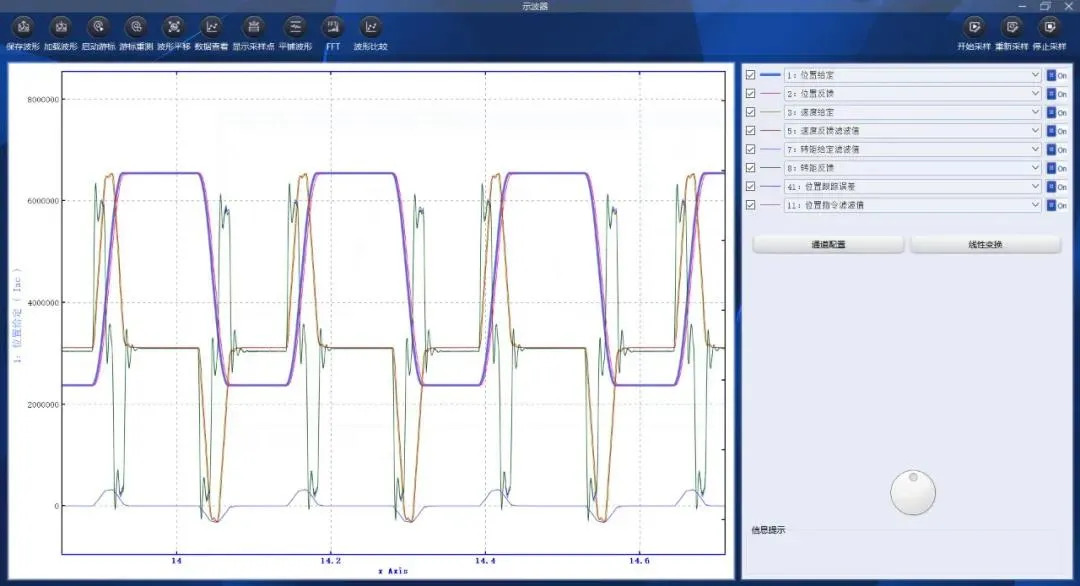Open the 加载波形 (load waveform) tool

60,27
